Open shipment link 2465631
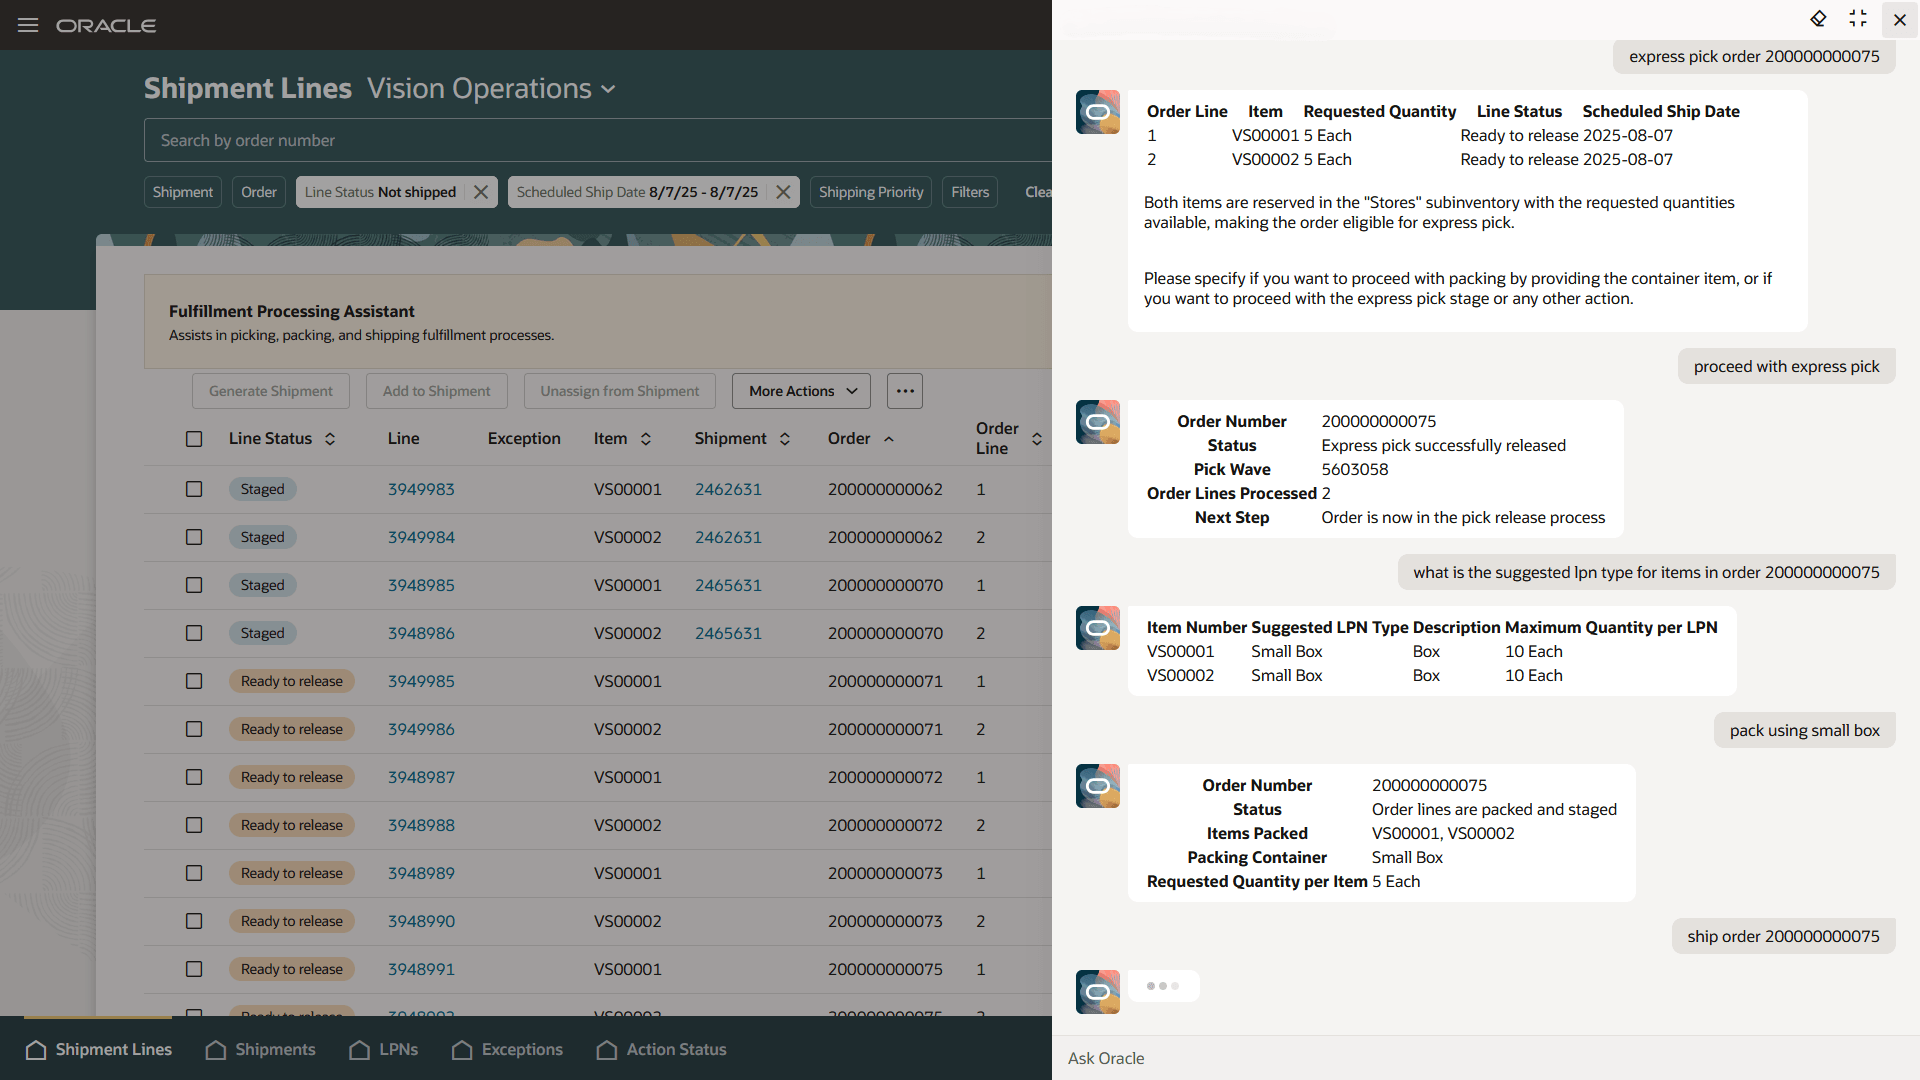 [728, 585]
